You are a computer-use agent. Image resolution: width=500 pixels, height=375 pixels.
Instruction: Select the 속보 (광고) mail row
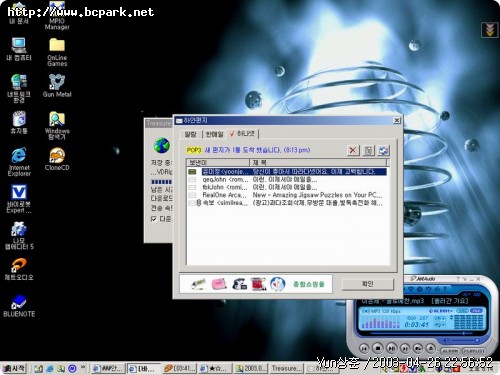click(287, 203)
